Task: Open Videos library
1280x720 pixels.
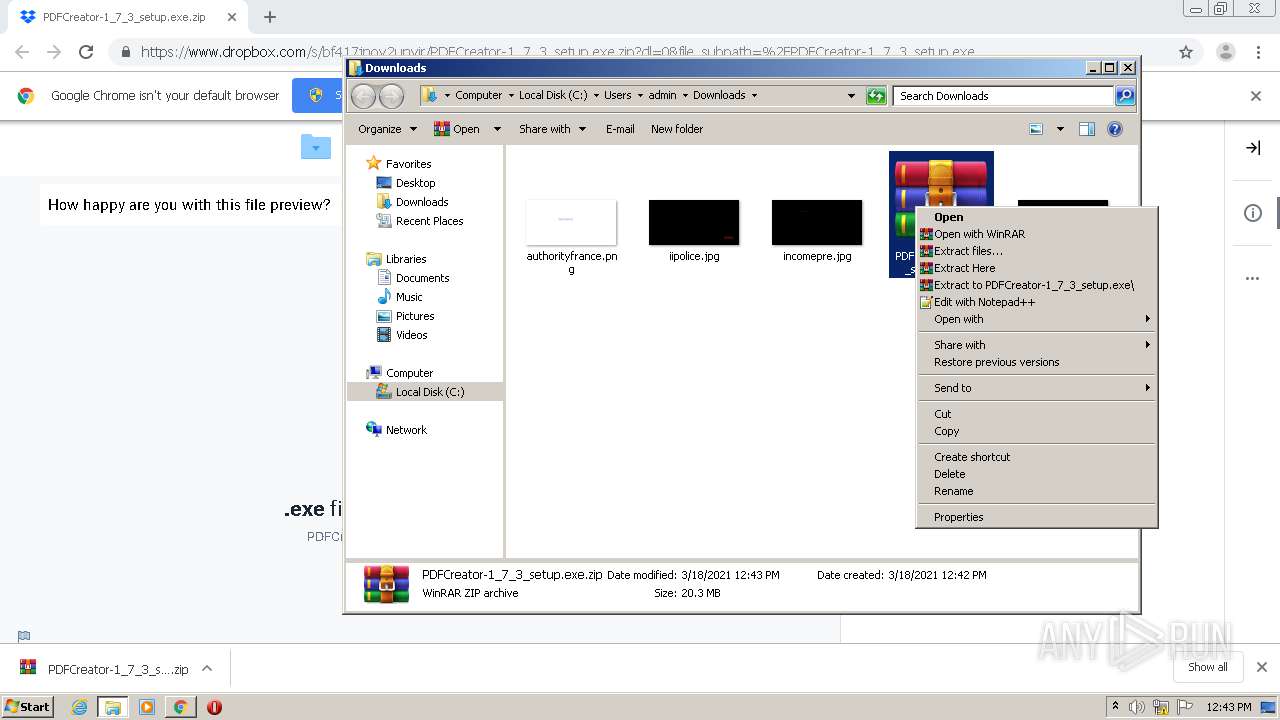Action: 402,335
